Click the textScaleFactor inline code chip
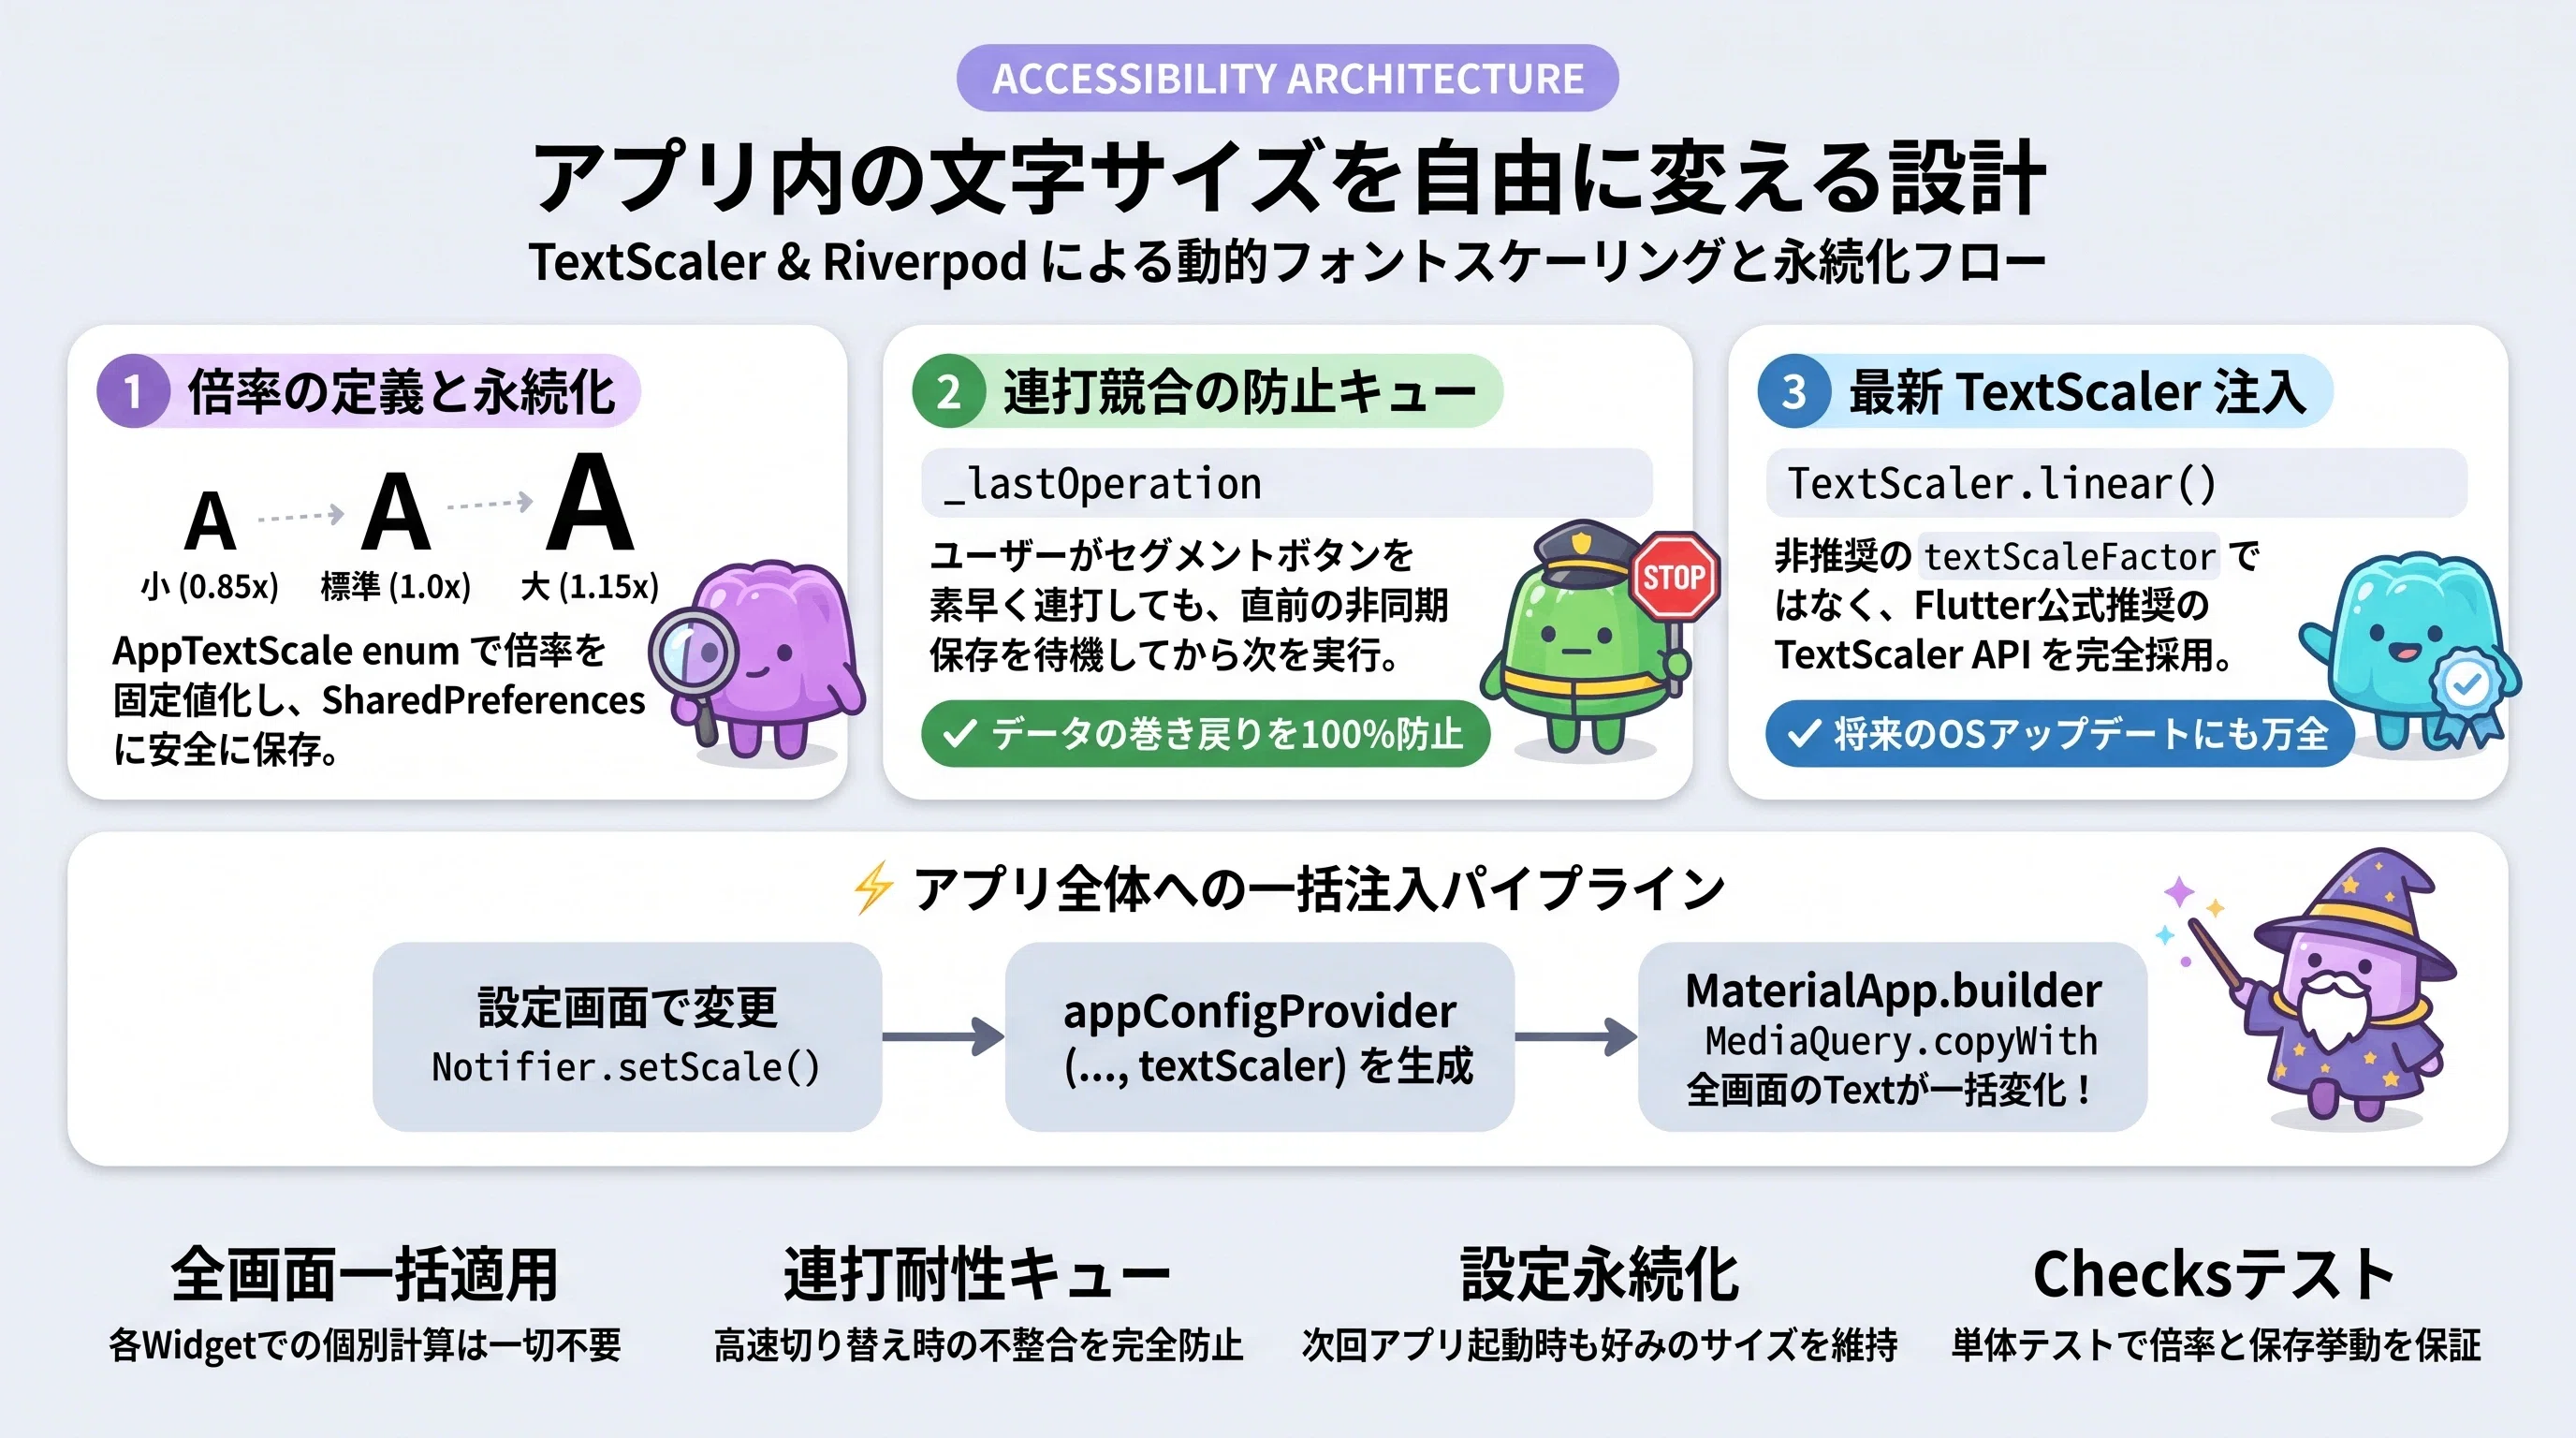2576x1438 pixels. [x=2069, y=556]
